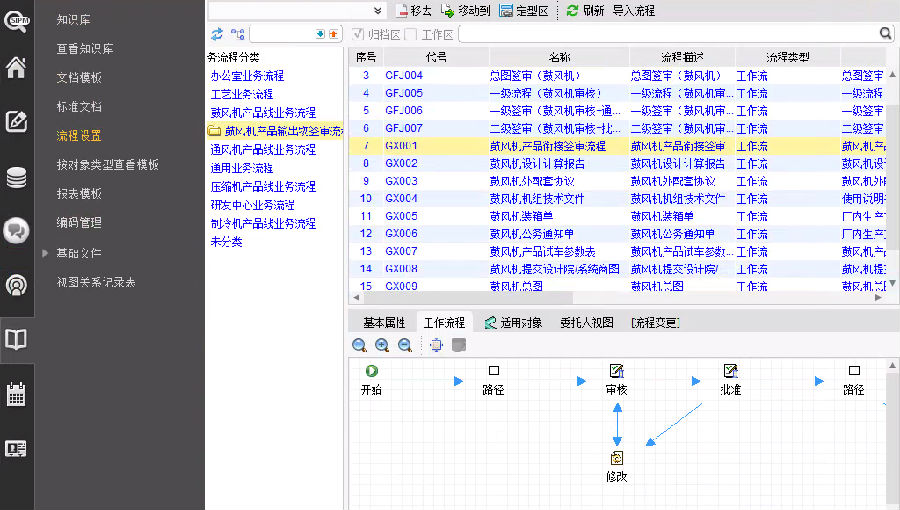Click the magnifier search icon in search bar
This screenshot has height=510, width=900.
click(x=885, y=34)
